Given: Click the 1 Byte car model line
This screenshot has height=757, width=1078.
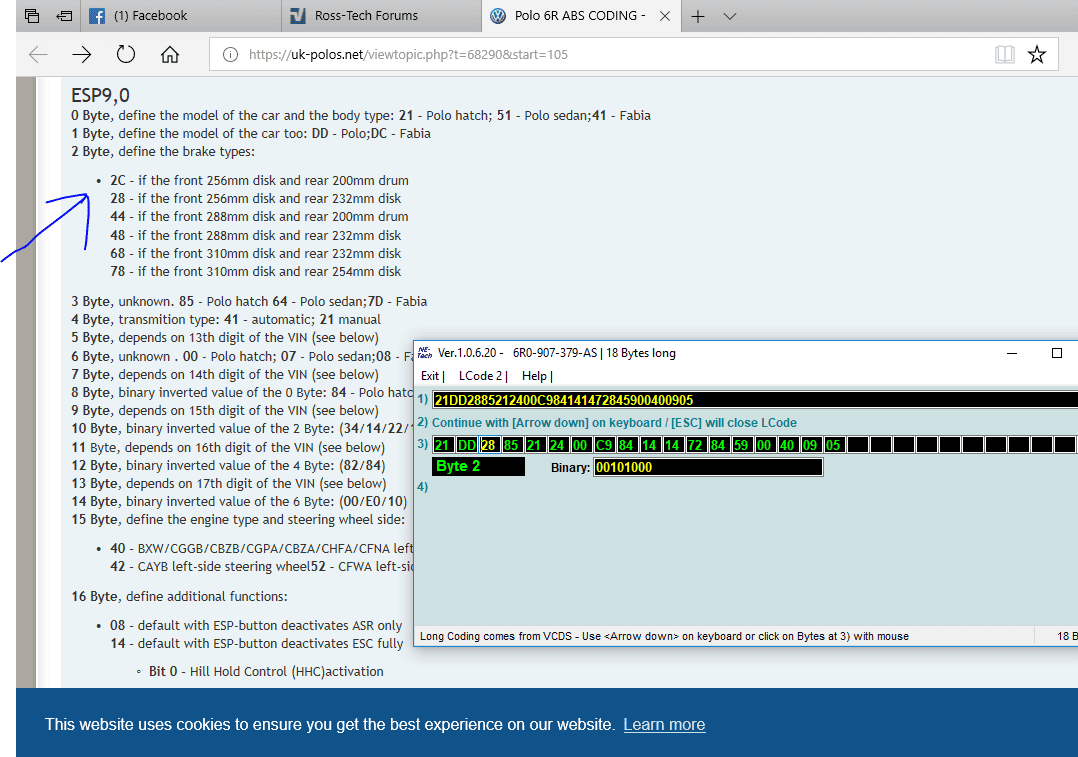Looking at the screenshot, I should 251,133.
